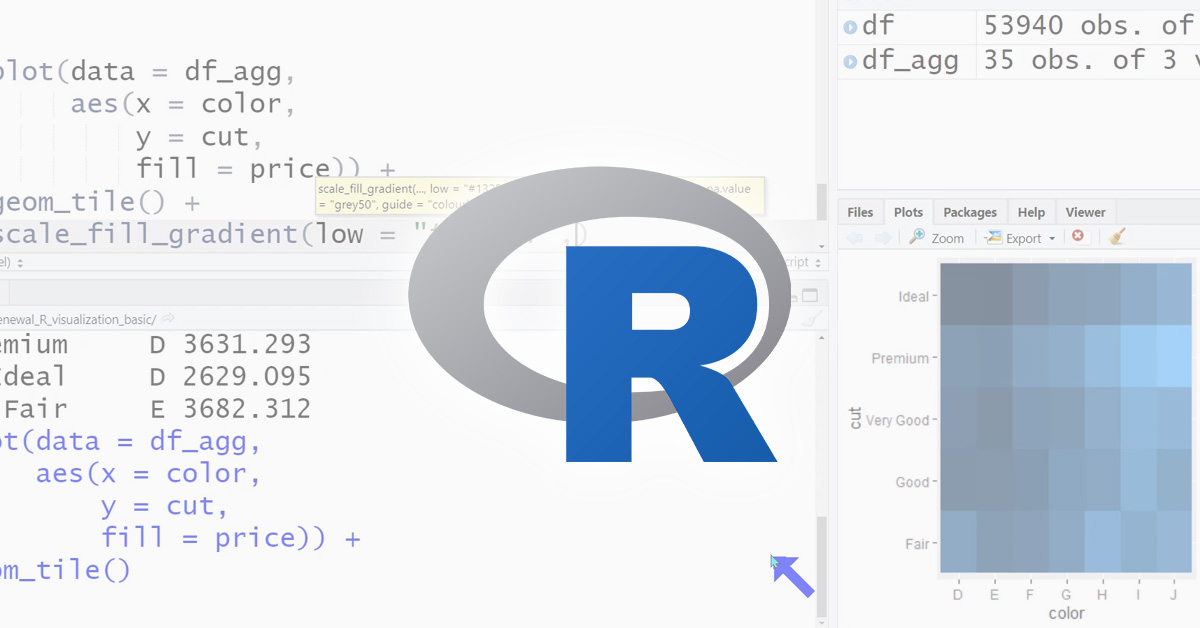This screenshot has width=1200, height=628.
Task: Click the df_agg variable name in Environment
Action: tap(910, 61)
